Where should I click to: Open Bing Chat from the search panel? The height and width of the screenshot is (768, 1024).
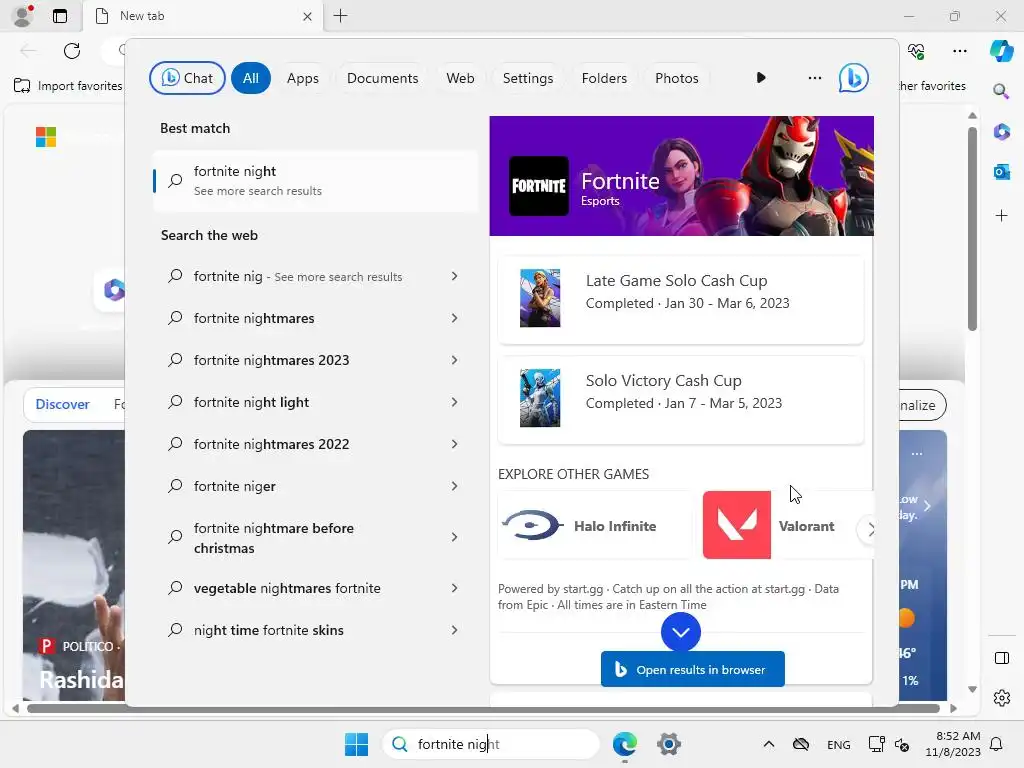tap(187, 78)
